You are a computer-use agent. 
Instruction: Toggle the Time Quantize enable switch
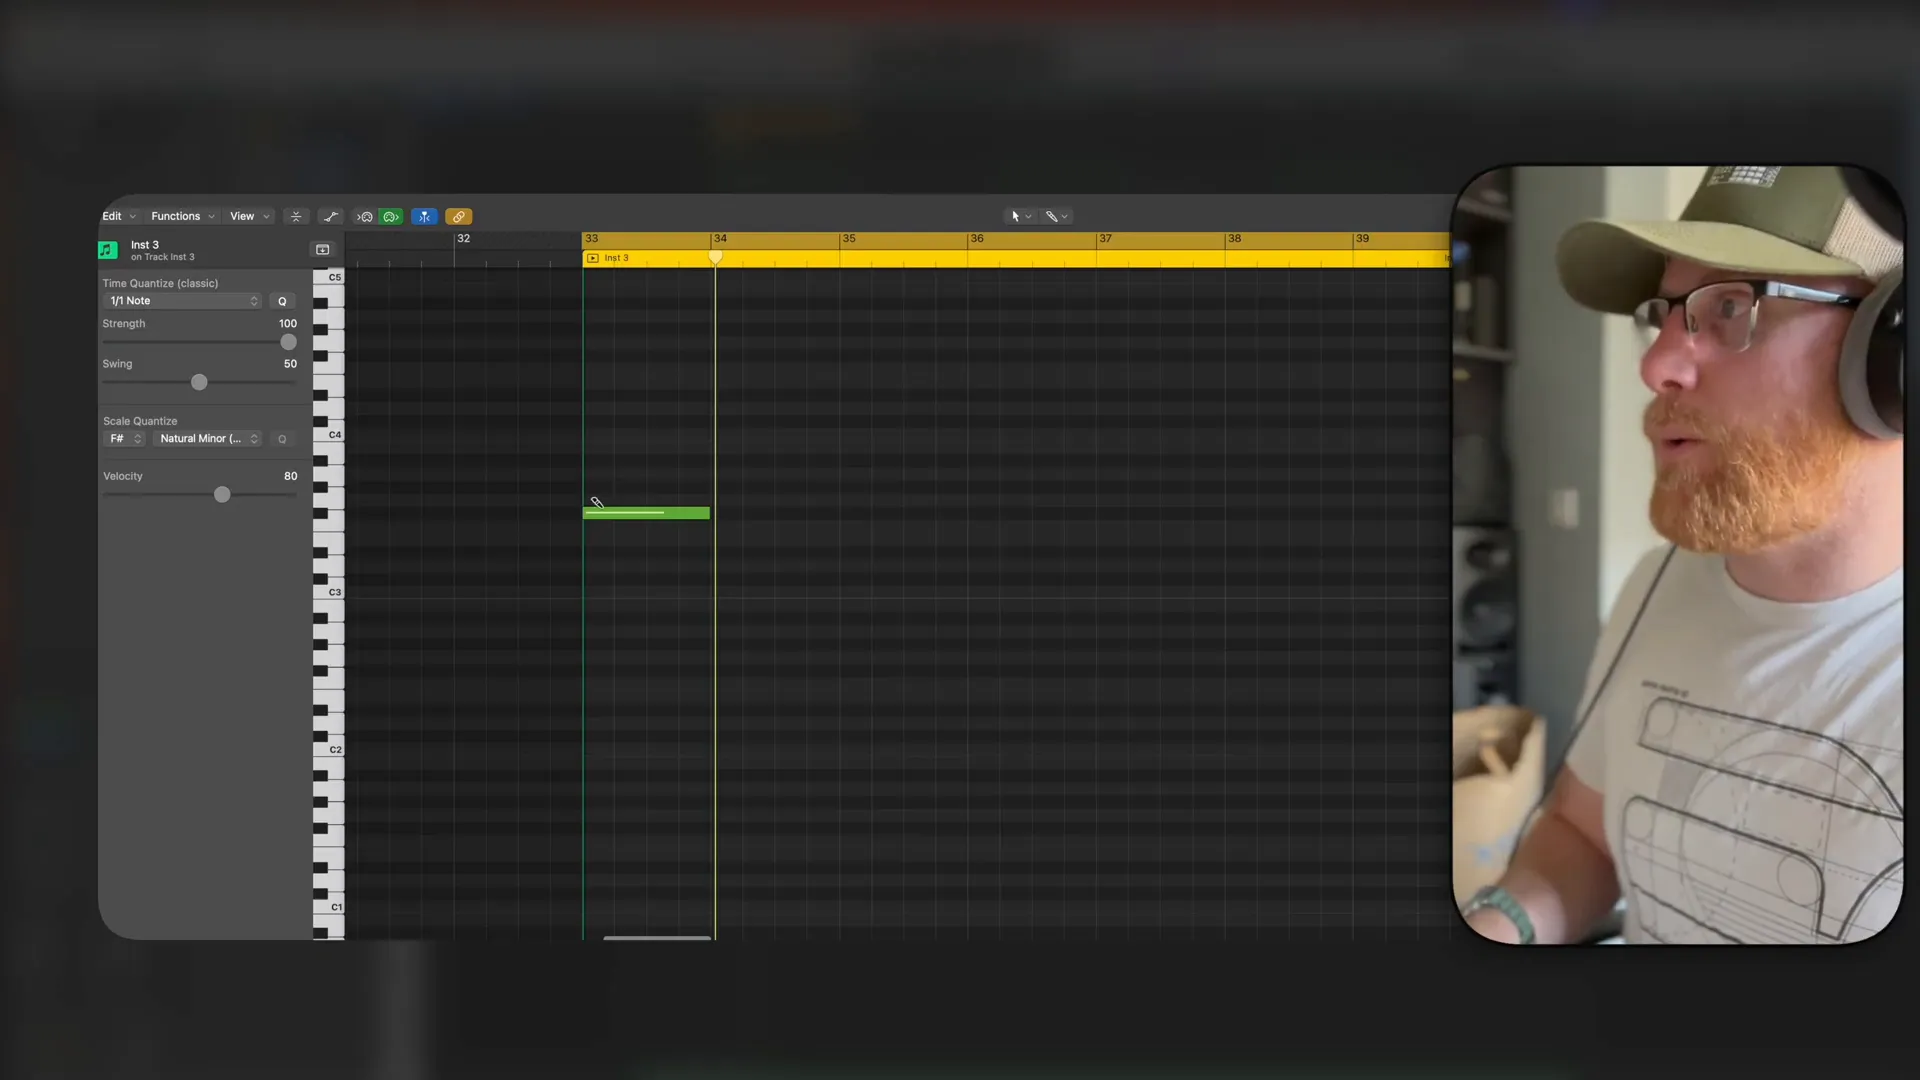(281, 301)
